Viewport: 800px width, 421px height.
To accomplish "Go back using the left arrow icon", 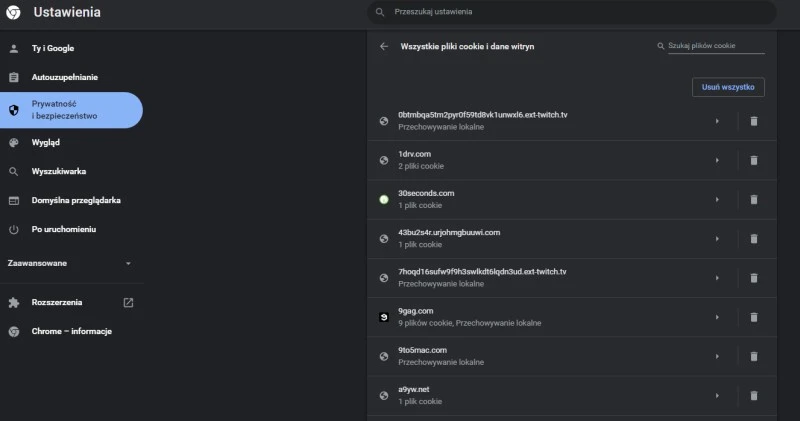I will click(384, 46).
